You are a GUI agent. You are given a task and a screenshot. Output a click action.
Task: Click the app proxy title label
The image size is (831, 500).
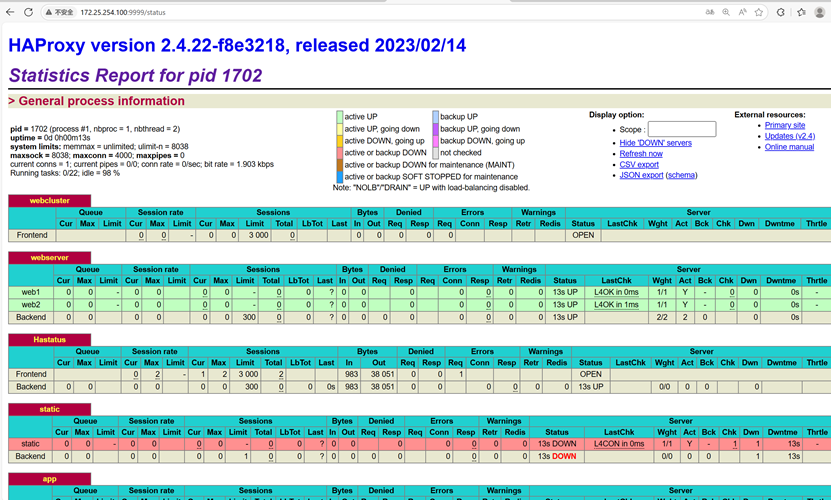pyautogui.click(x=49, y=479)
